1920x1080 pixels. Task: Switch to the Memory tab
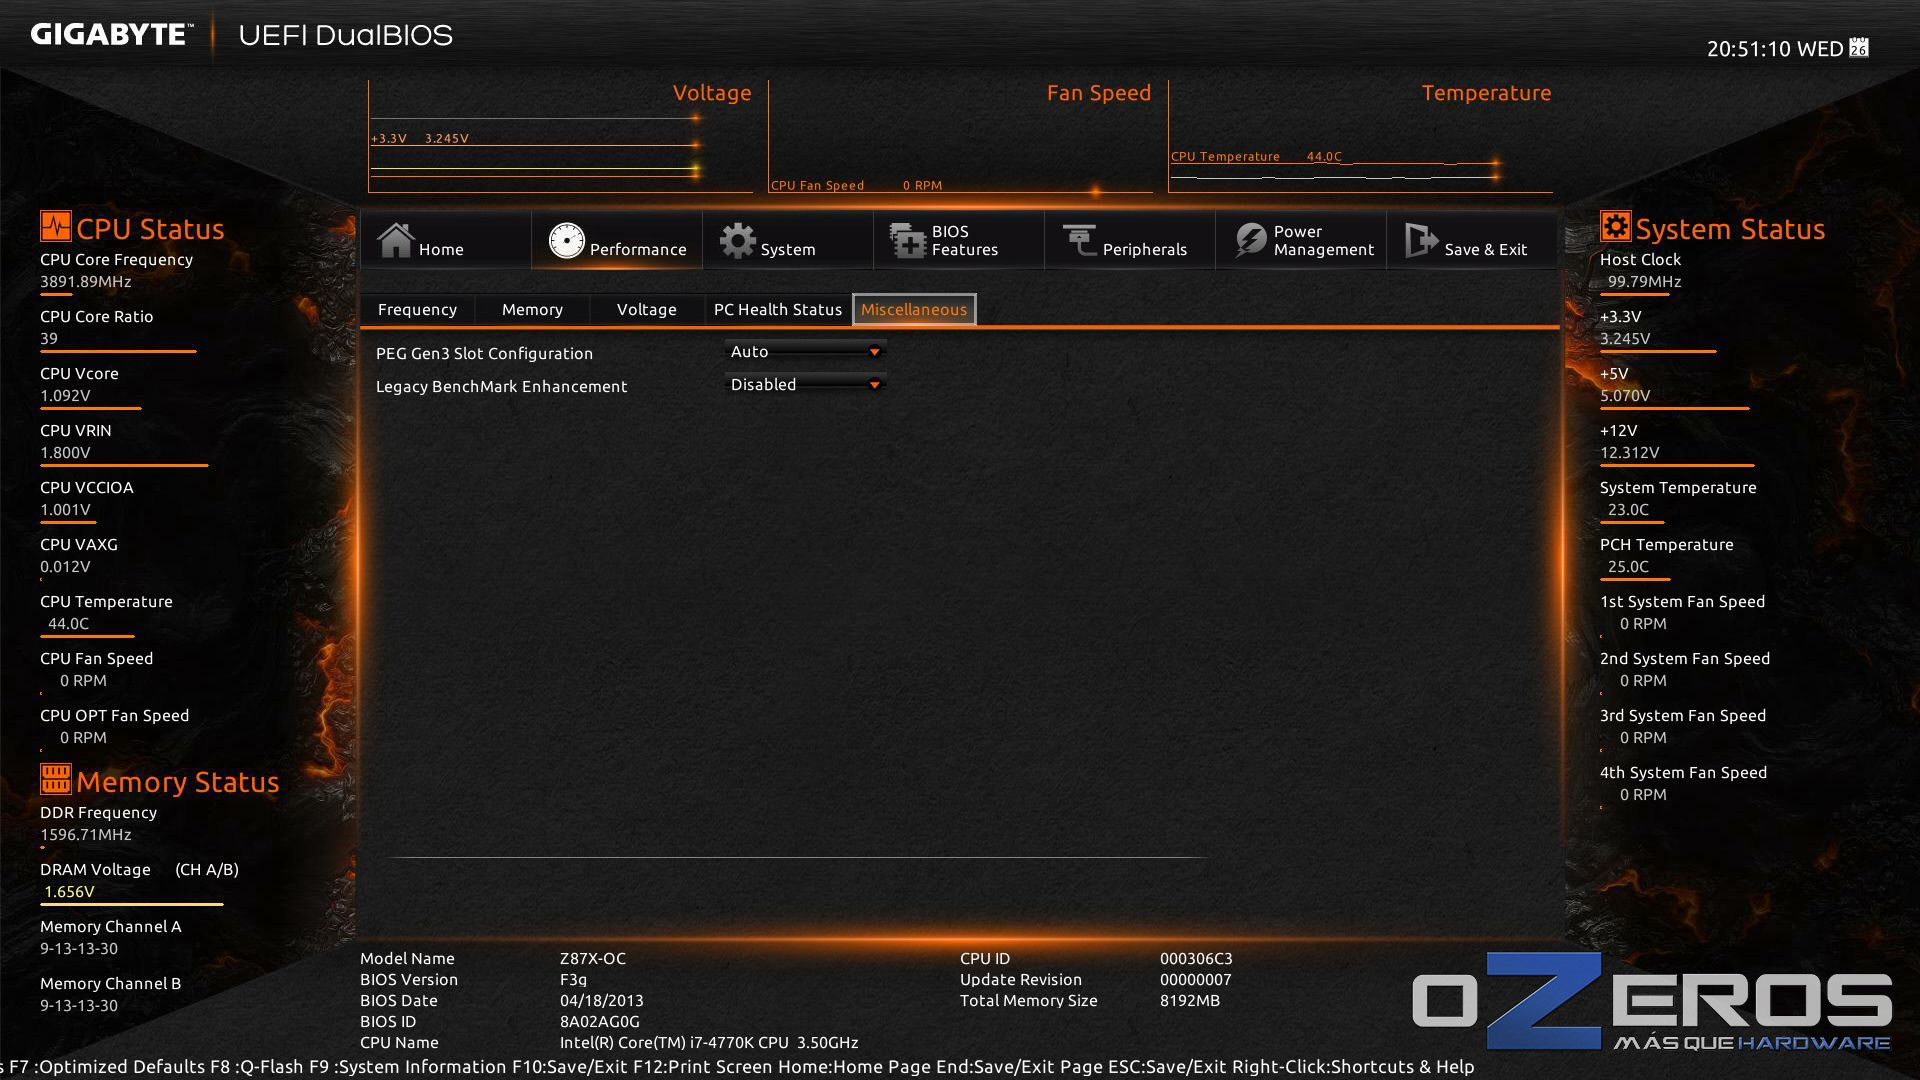point(532,310)
